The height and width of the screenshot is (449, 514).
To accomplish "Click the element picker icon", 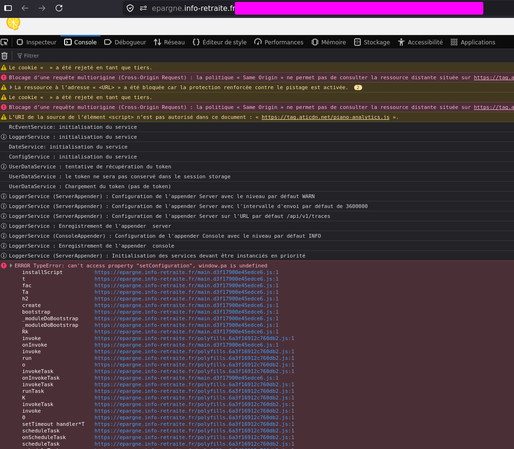I will point(4,42).
